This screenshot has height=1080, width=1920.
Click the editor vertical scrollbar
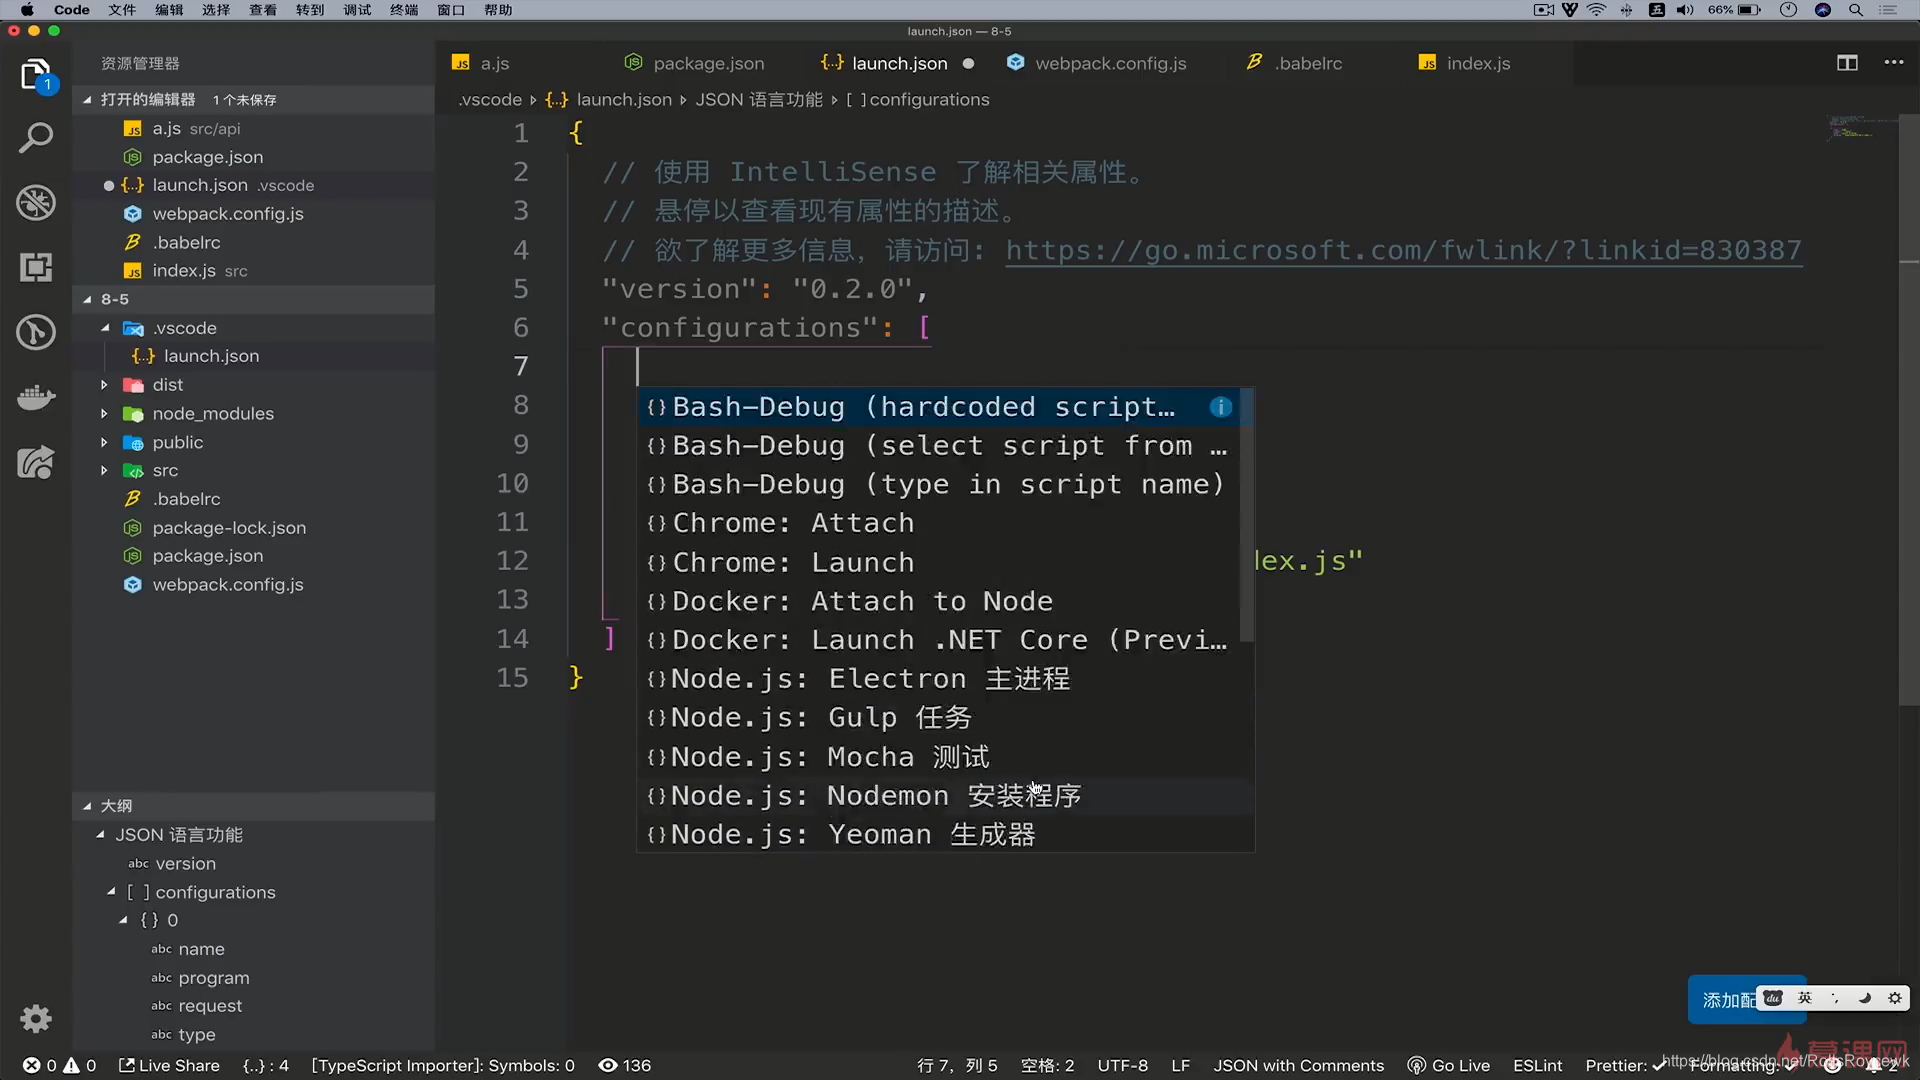(1908, 410)
